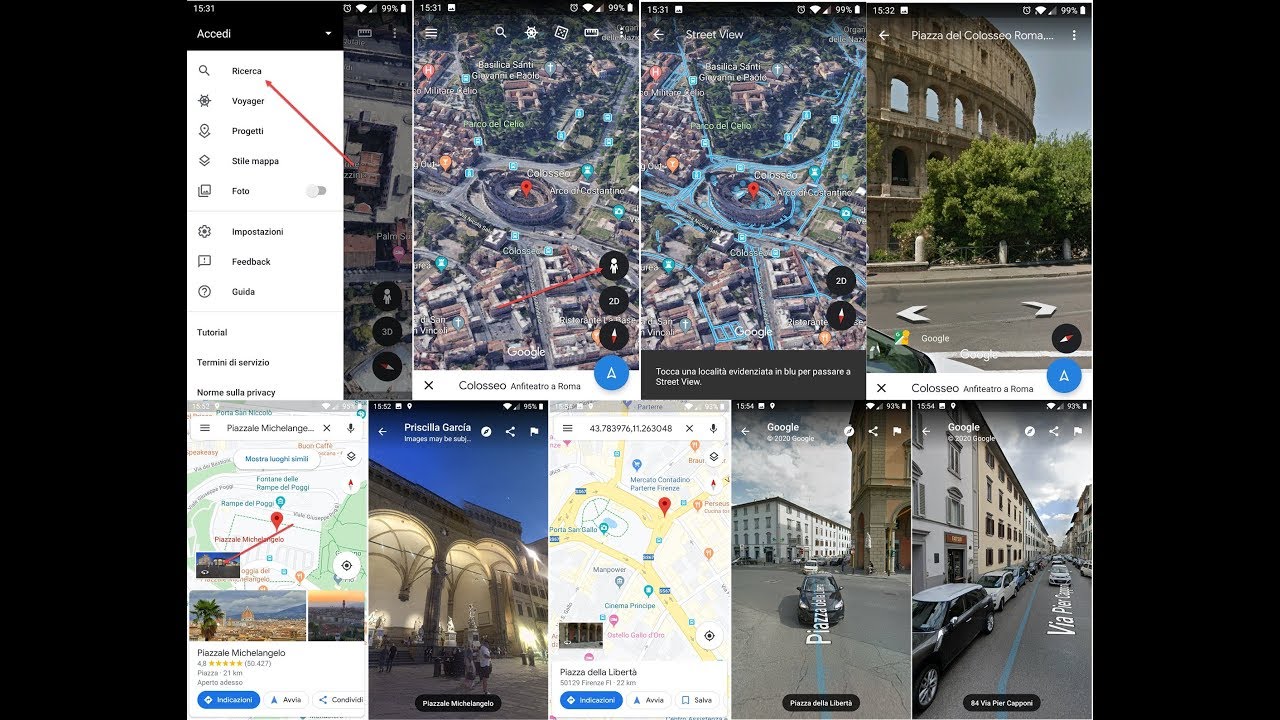This screenshot has height=720, width=1280.
Task: Open Street View thumbnail above Piazza della Libertà card
Action: [x=580, y=635]
